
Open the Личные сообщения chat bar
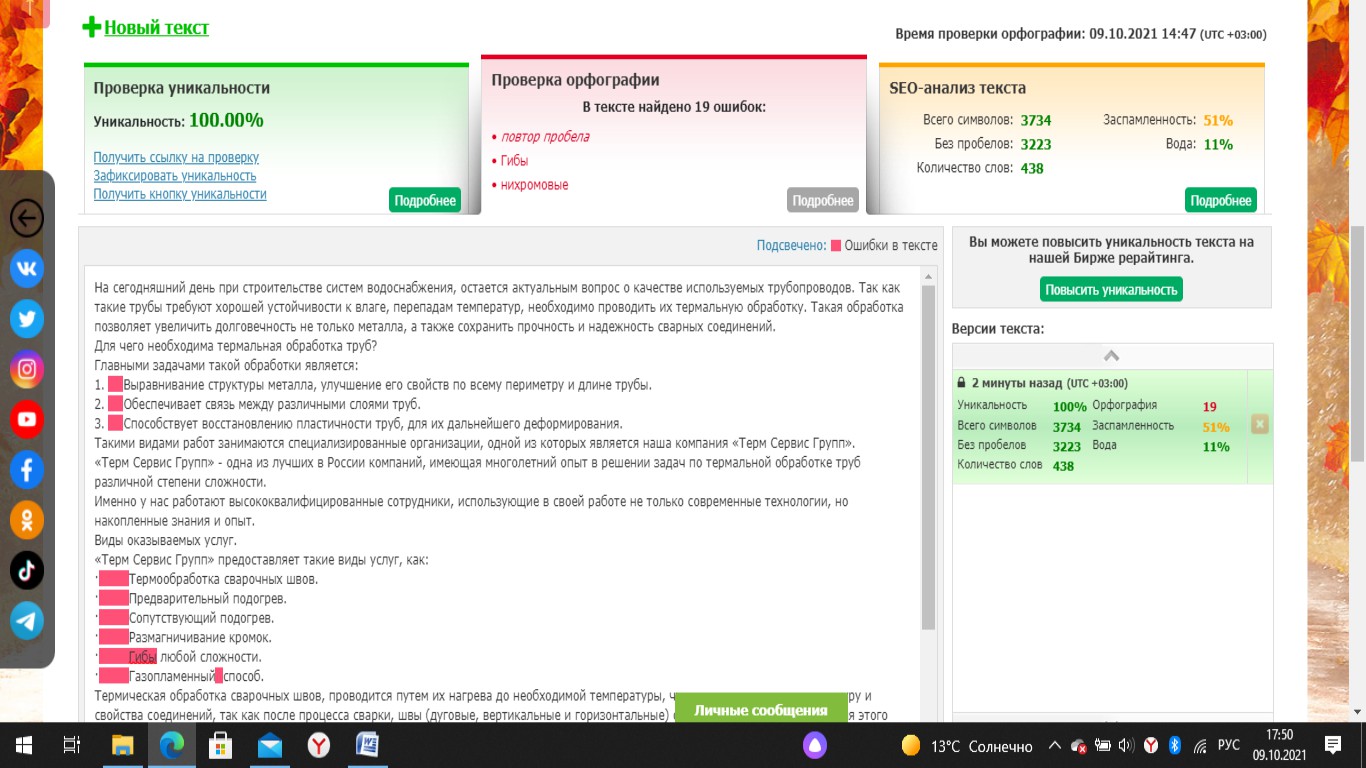pyautogui.click(x=761, y=710)
